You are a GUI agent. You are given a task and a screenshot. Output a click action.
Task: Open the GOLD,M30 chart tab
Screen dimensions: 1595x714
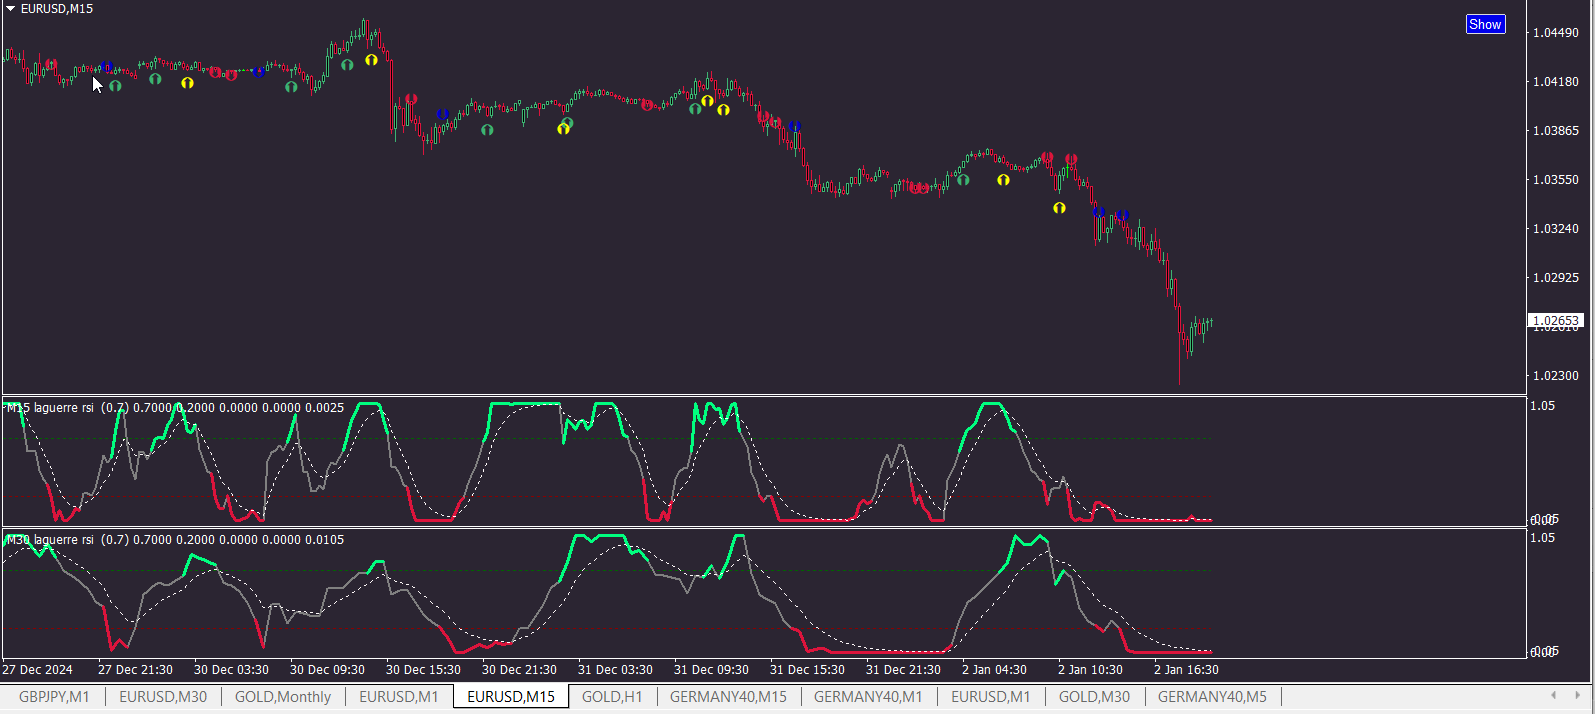[x=1094, y=696]
